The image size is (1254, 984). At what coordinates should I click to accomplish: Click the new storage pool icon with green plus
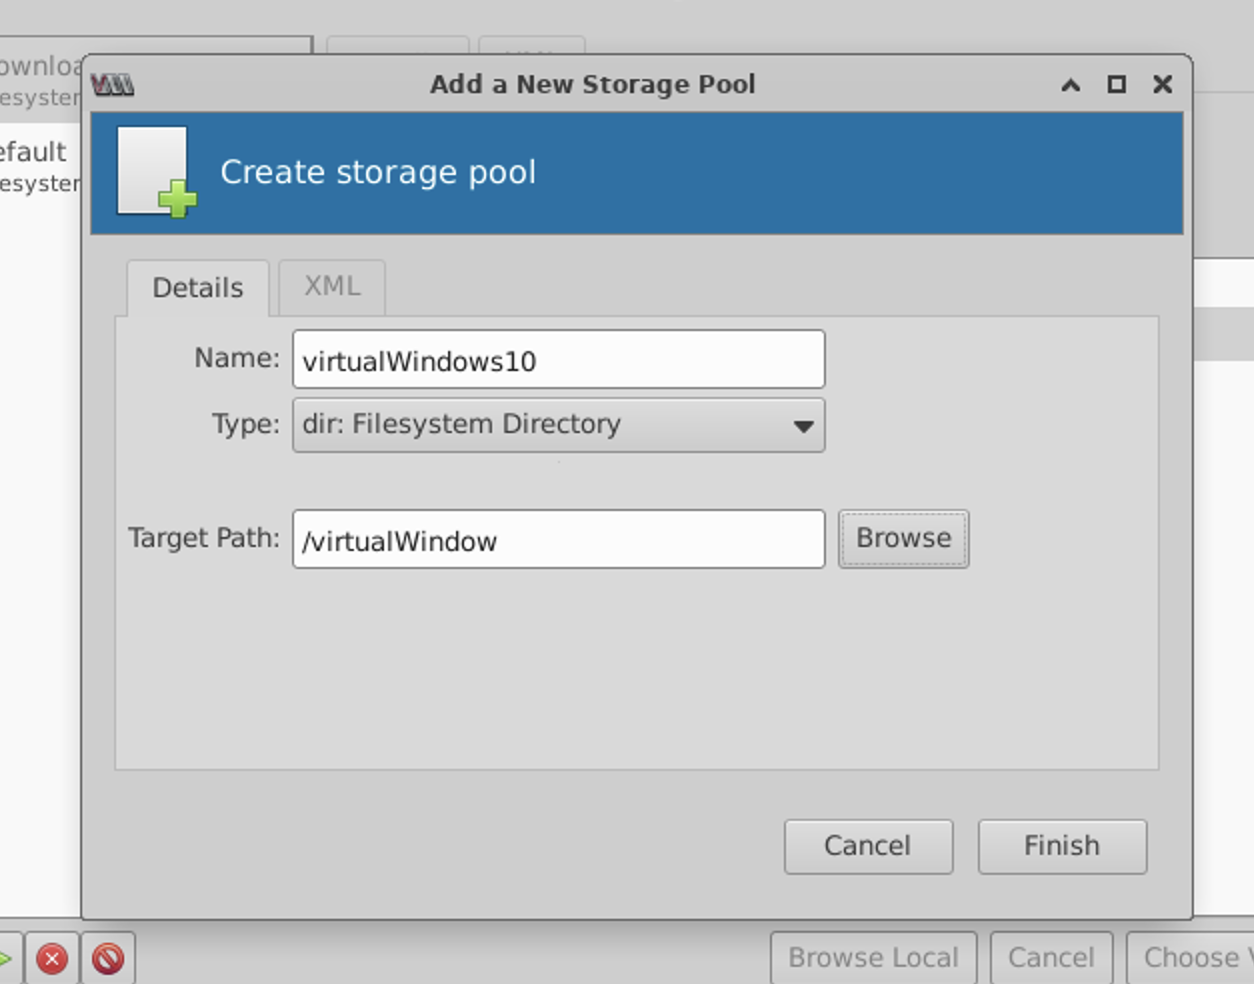156,172
